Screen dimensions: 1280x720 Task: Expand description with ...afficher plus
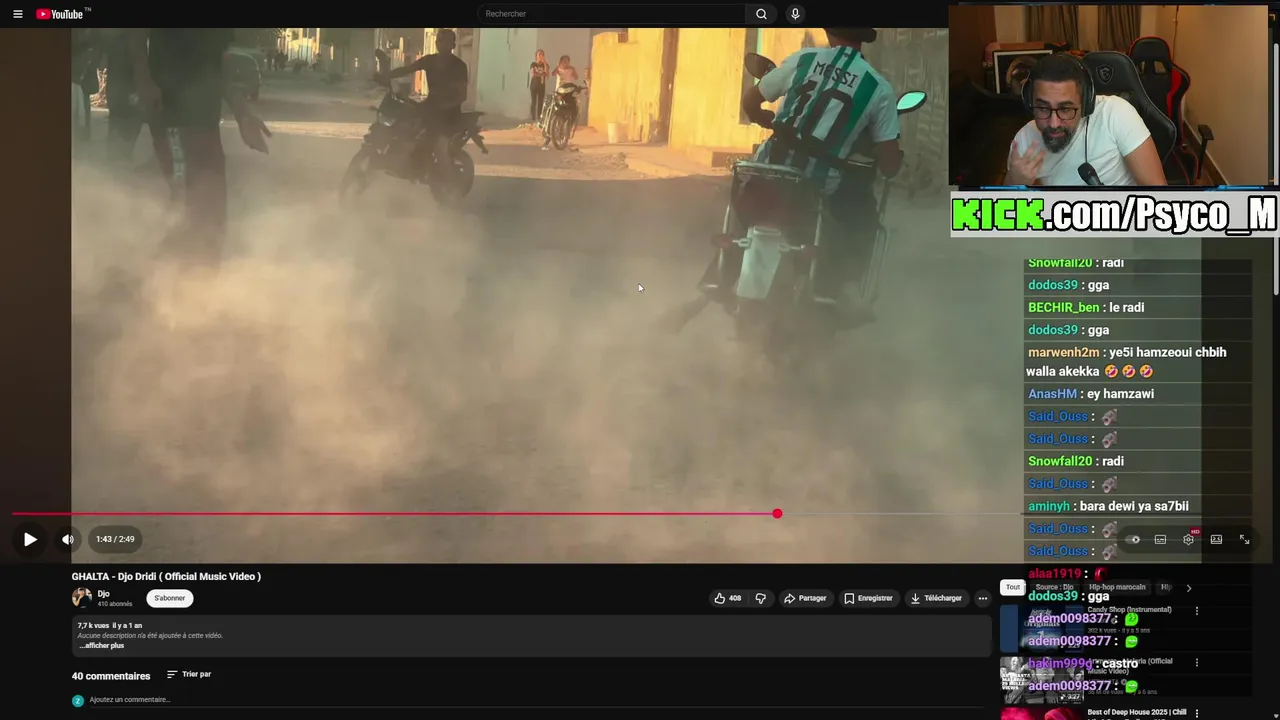pyautogui.click(x=102, y=646)
